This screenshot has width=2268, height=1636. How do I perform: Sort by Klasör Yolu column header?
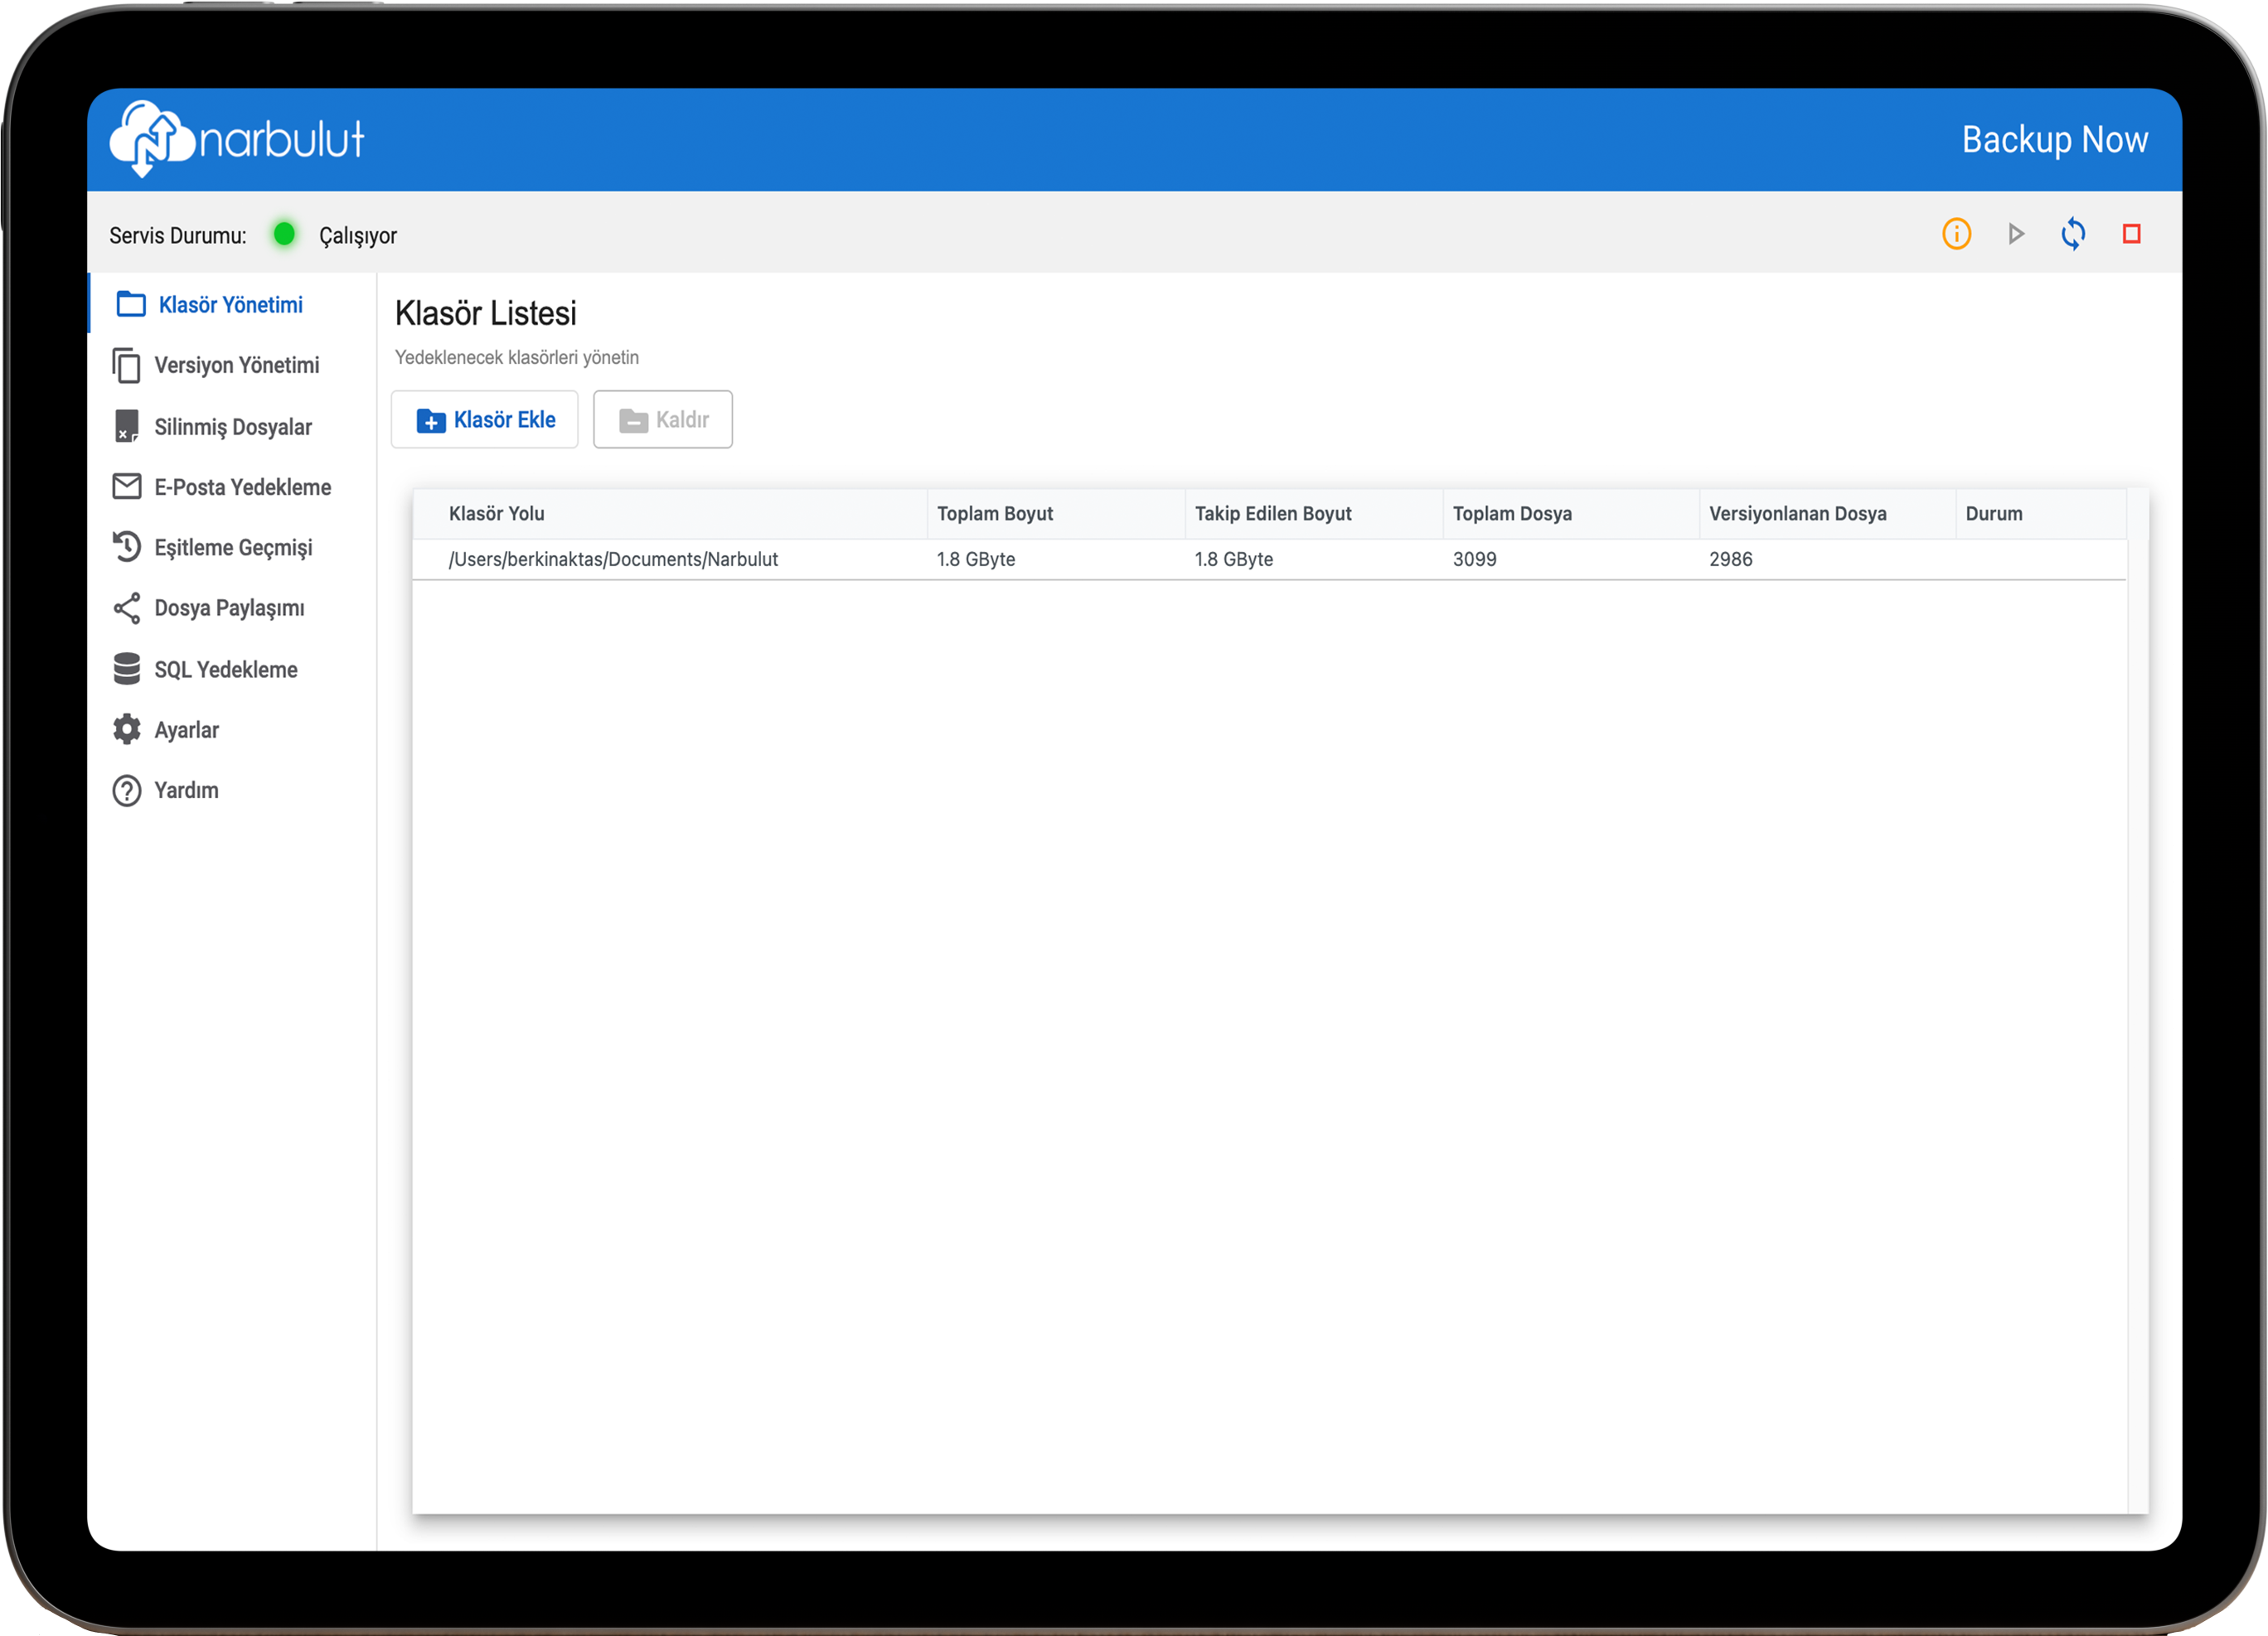[670, 513]
